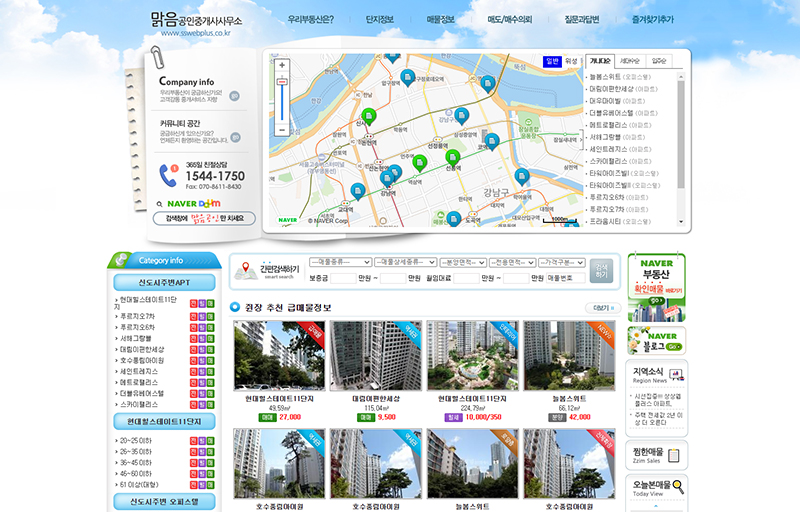Screen dimensions: 800x512
Task: Click the blue map pin near 도곡역
Action: 453,219
